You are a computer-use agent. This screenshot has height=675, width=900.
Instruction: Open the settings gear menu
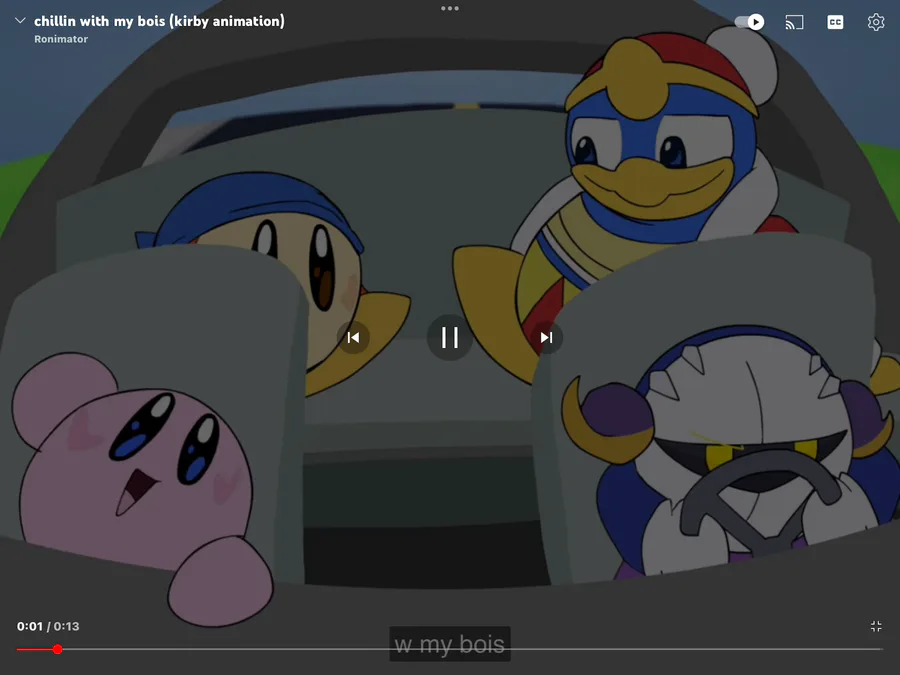click(x=876, y=22)
